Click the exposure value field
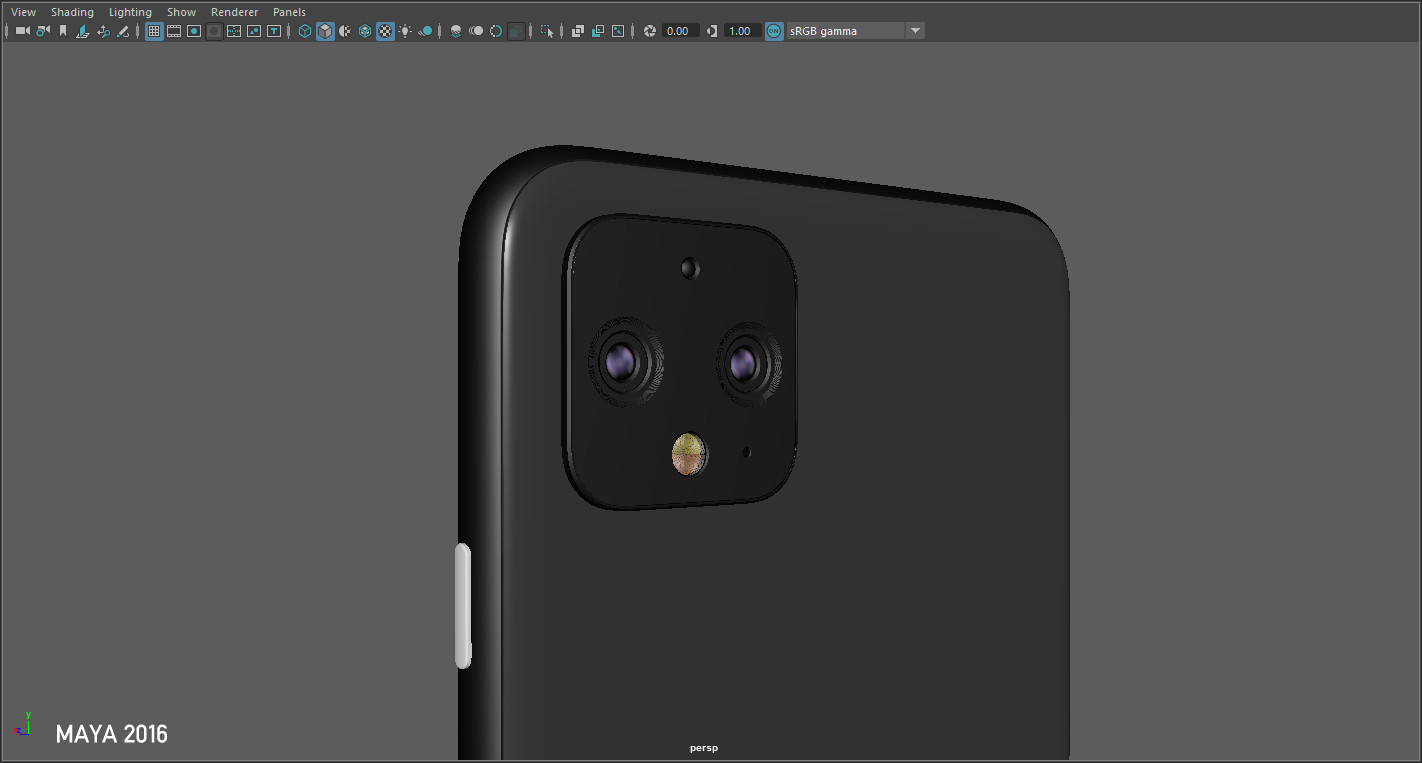The width and height of the screenshot is (1422, 763). point(678,30)
